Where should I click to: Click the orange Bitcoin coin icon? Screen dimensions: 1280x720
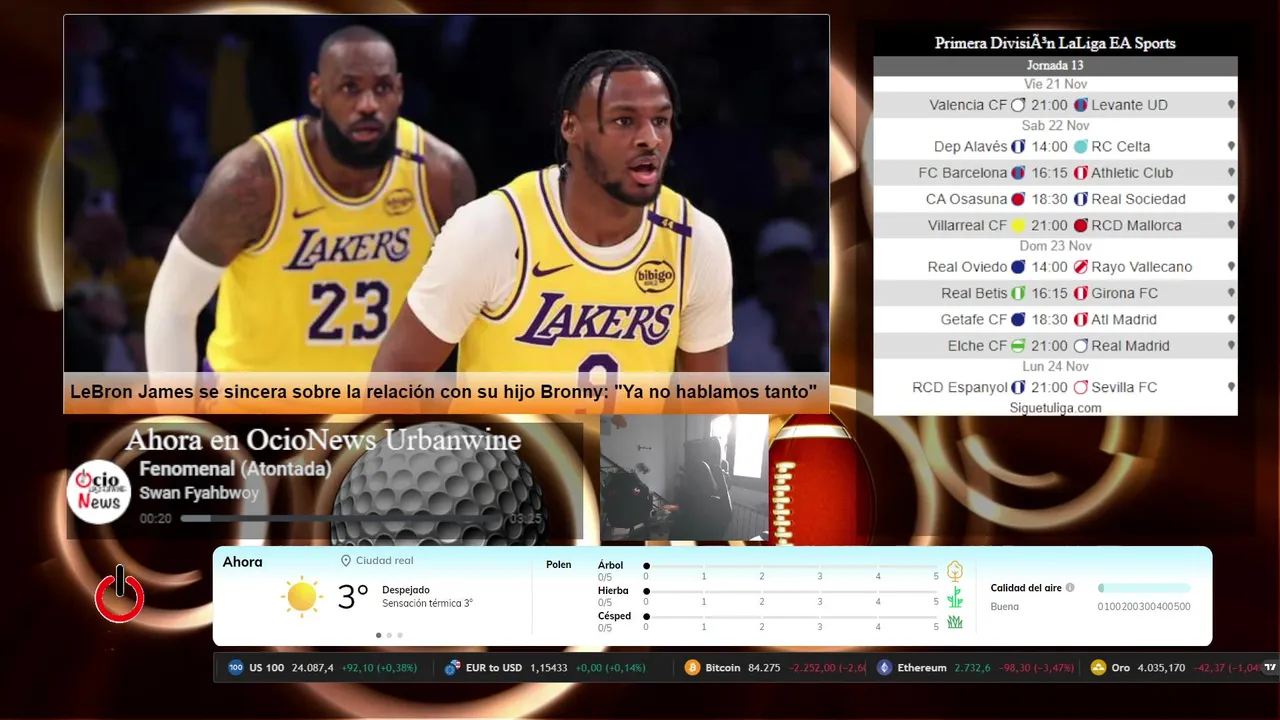click(x=692, y=668)
